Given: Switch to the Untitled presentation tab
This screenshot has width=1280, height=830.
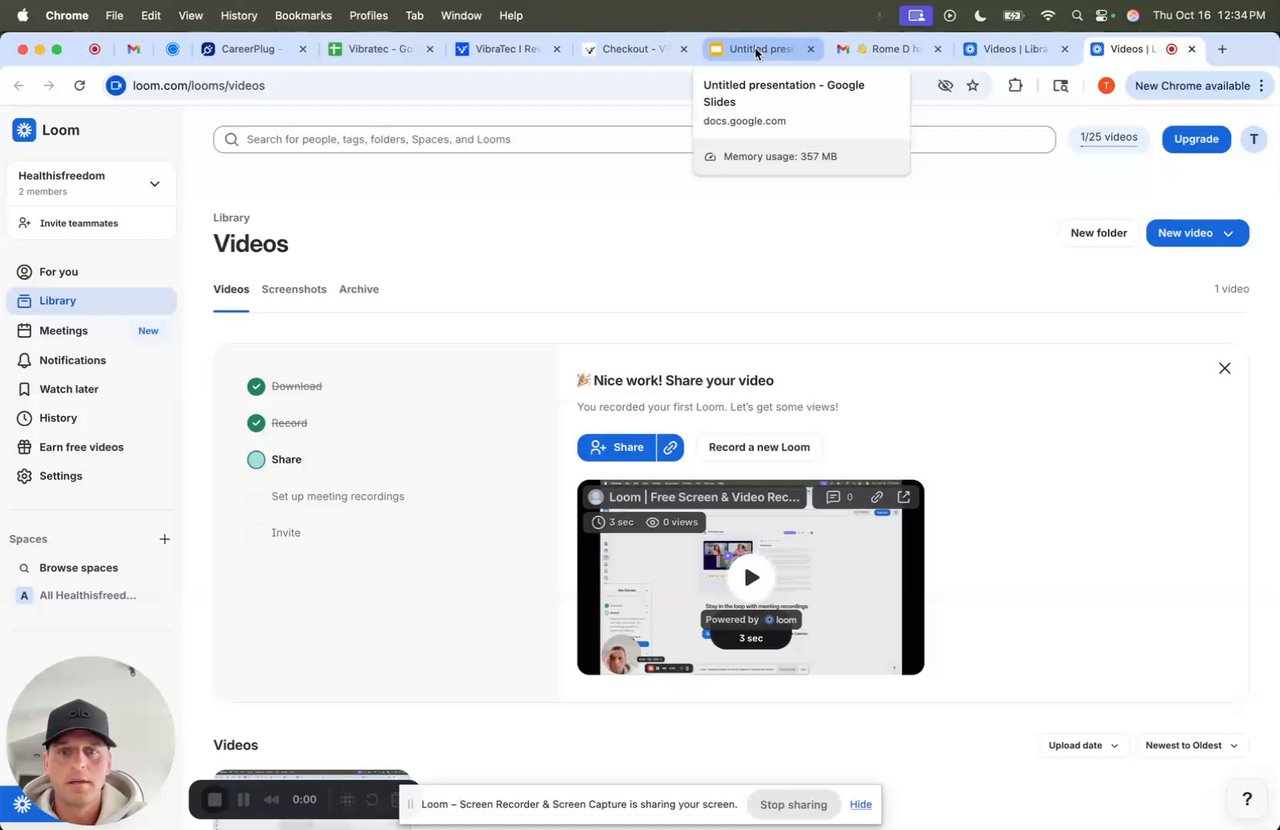Looking at the screenshot, I should click(x=762, y=49).
